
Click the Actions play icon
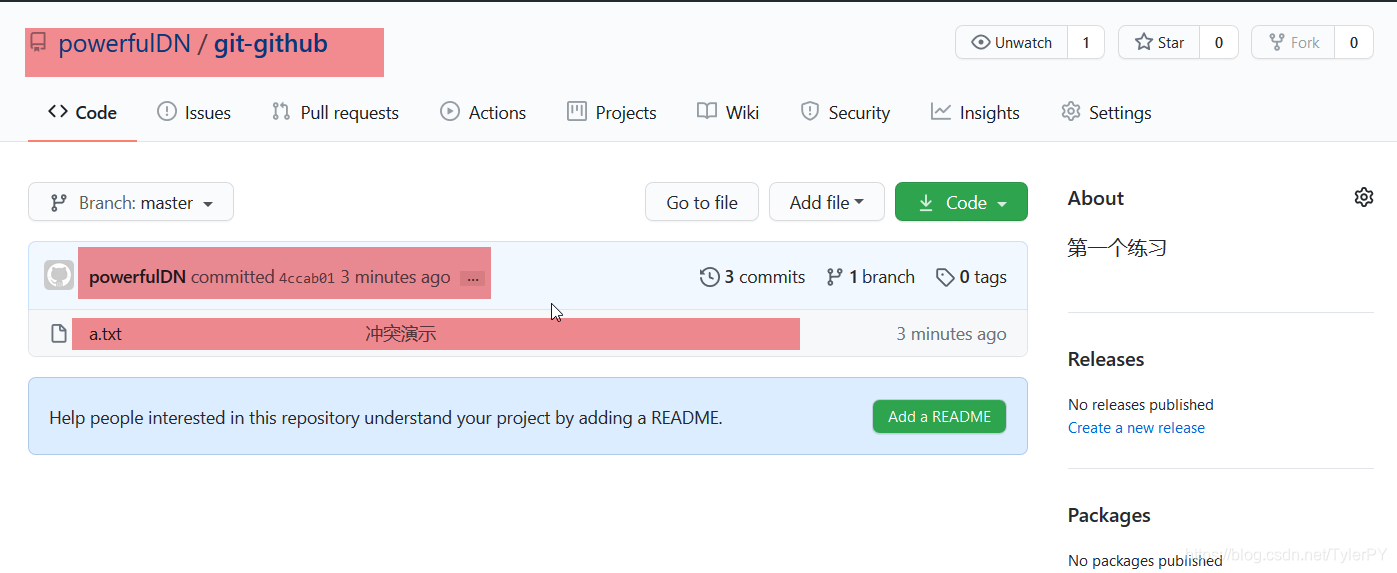[450, 111]
